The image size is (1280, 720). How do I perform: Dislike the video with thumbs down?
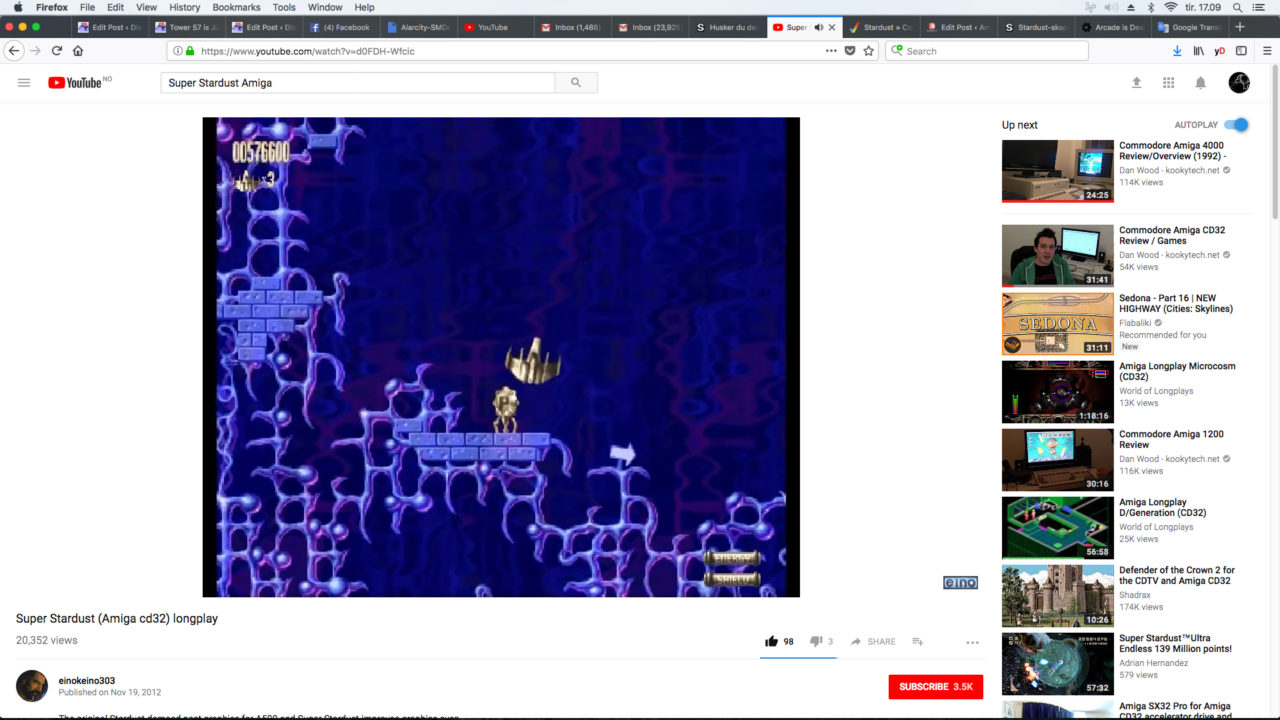(816, 641)
